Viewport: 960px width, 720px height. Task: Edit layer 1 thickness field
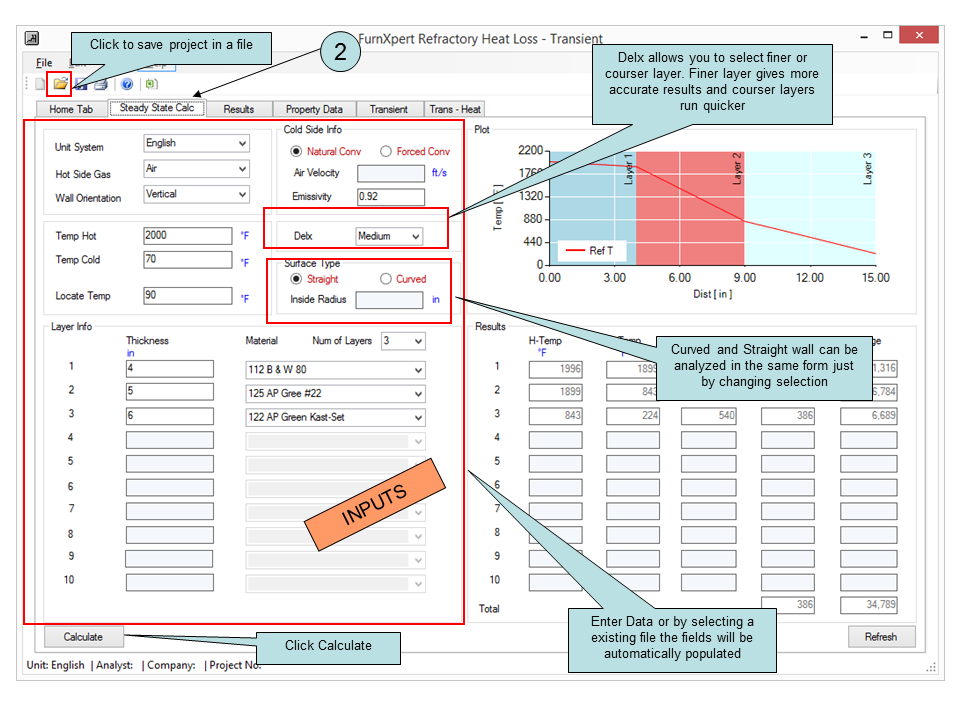point(170,369)
